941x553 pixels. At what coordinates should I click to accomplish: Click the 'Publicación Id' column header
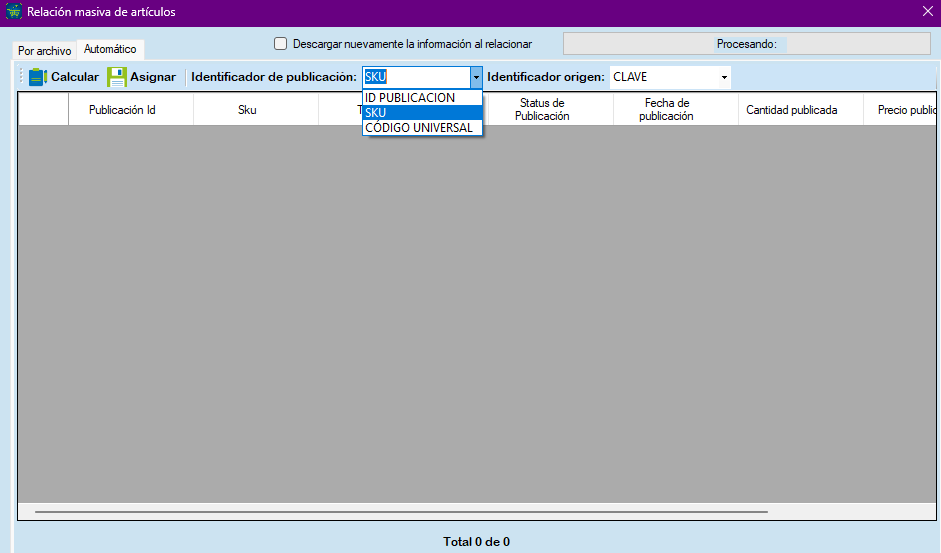[x=122, y=110]
